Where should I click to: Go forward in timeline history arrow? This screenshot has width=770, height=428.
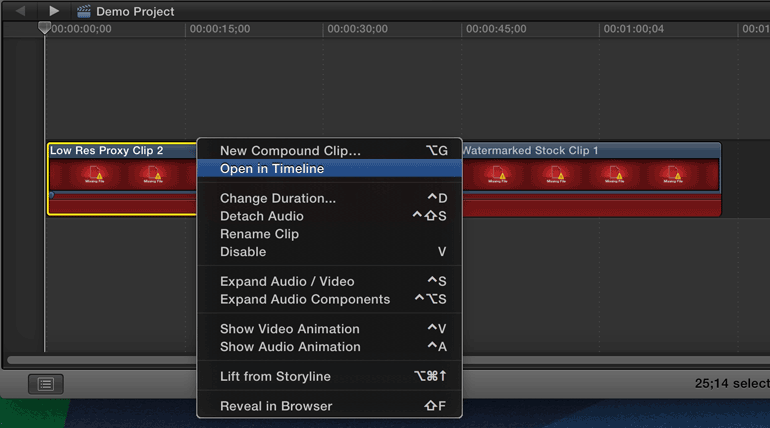pyautogui.click(x=54, y=10)
